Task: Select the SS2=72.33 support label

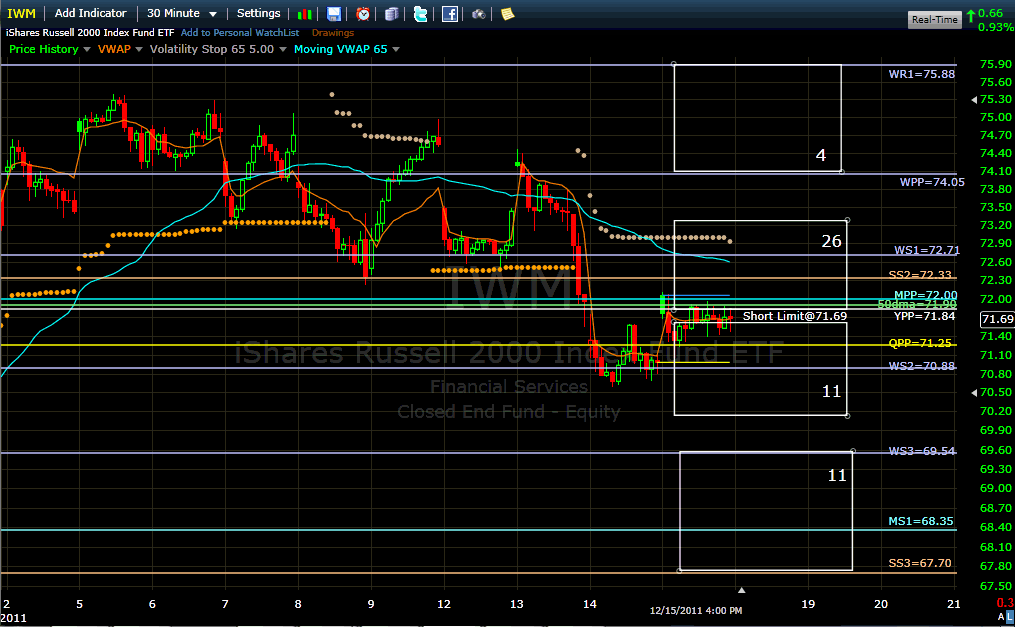Action: 920,275
